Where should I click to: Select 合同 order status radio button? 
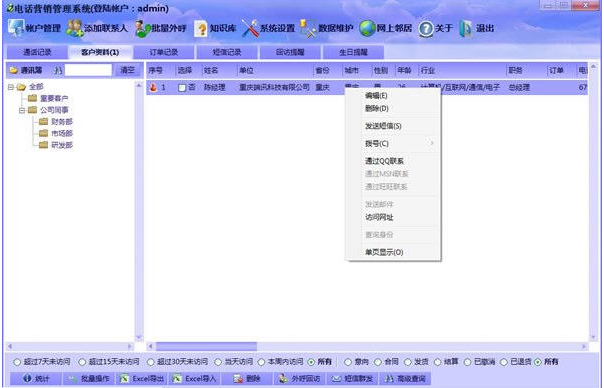pyautogui.click(x=378, y=362)
